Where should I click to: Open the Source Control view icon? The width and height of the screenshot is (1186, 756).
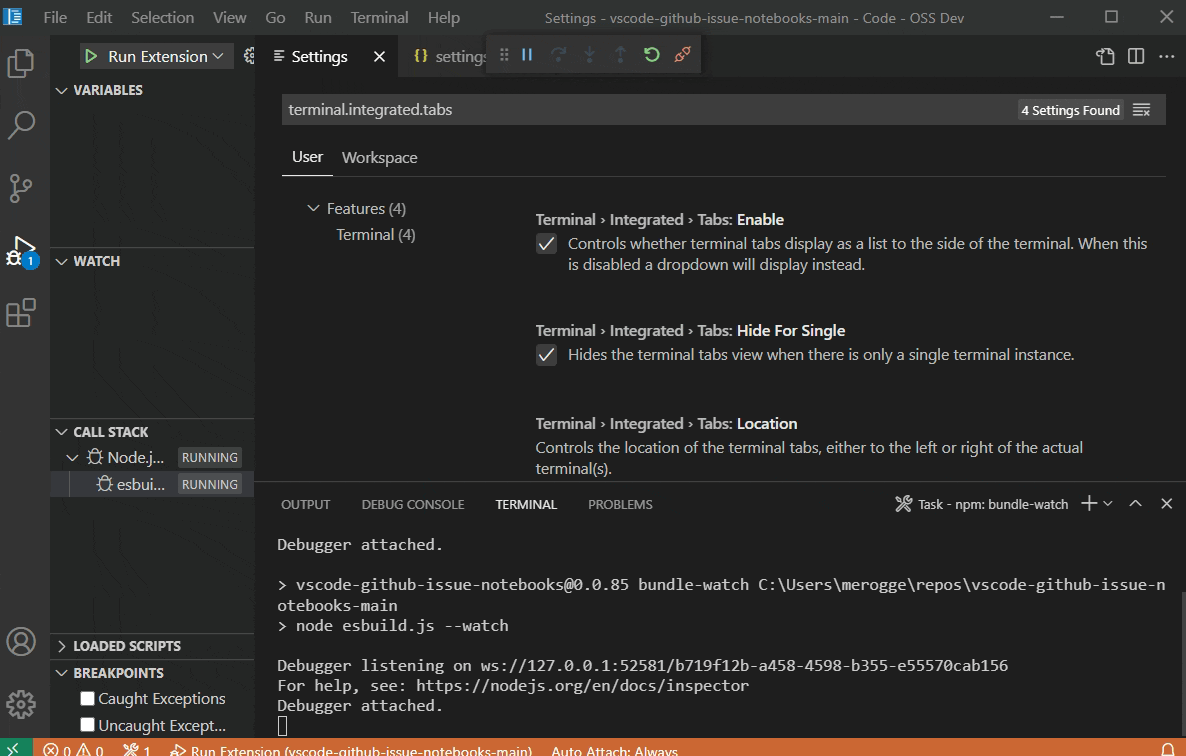point(23,188)
